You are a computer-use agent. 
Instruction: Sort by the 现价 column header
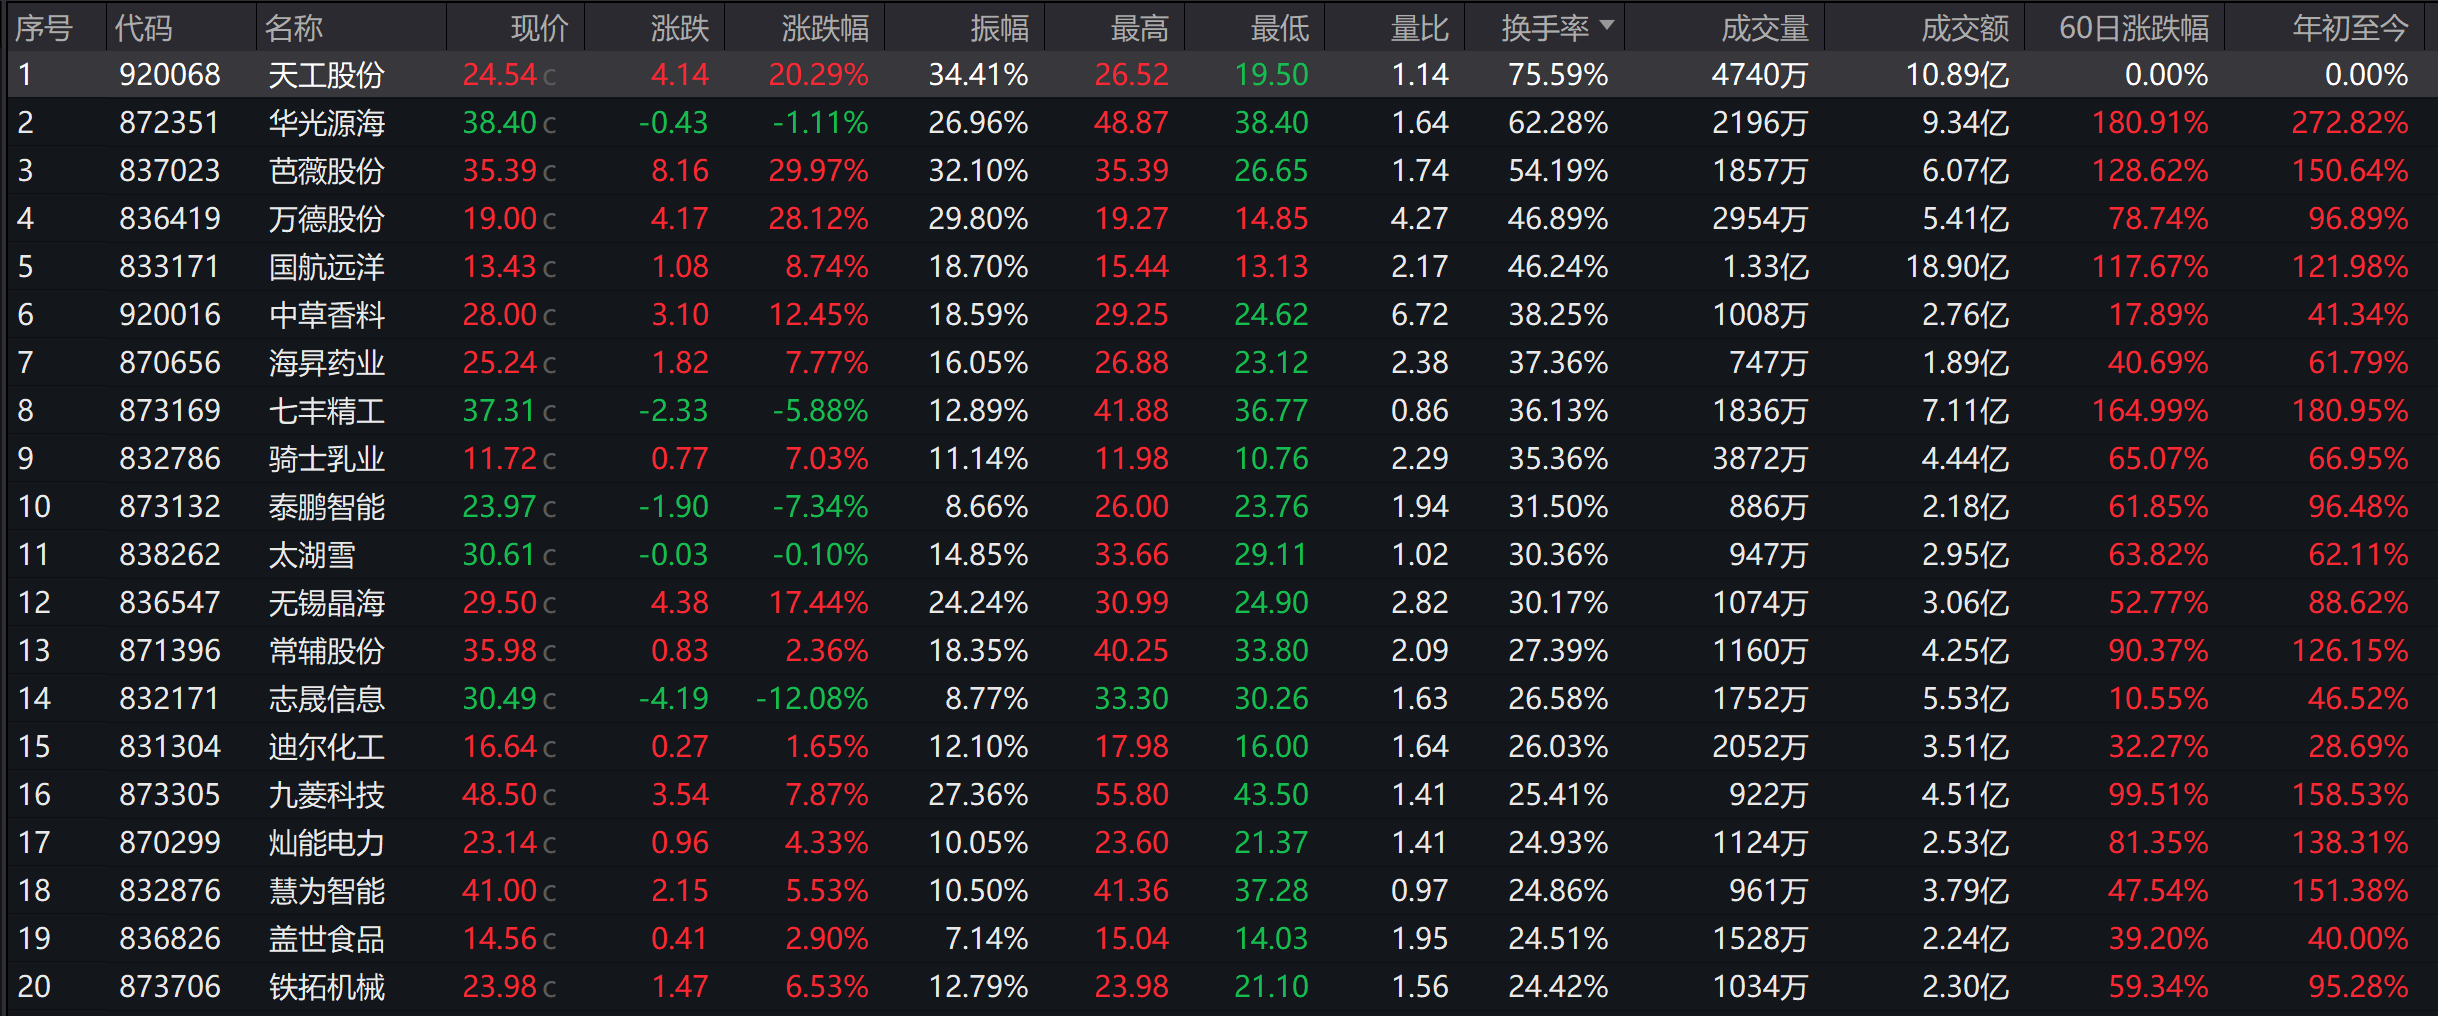(539, 28)
